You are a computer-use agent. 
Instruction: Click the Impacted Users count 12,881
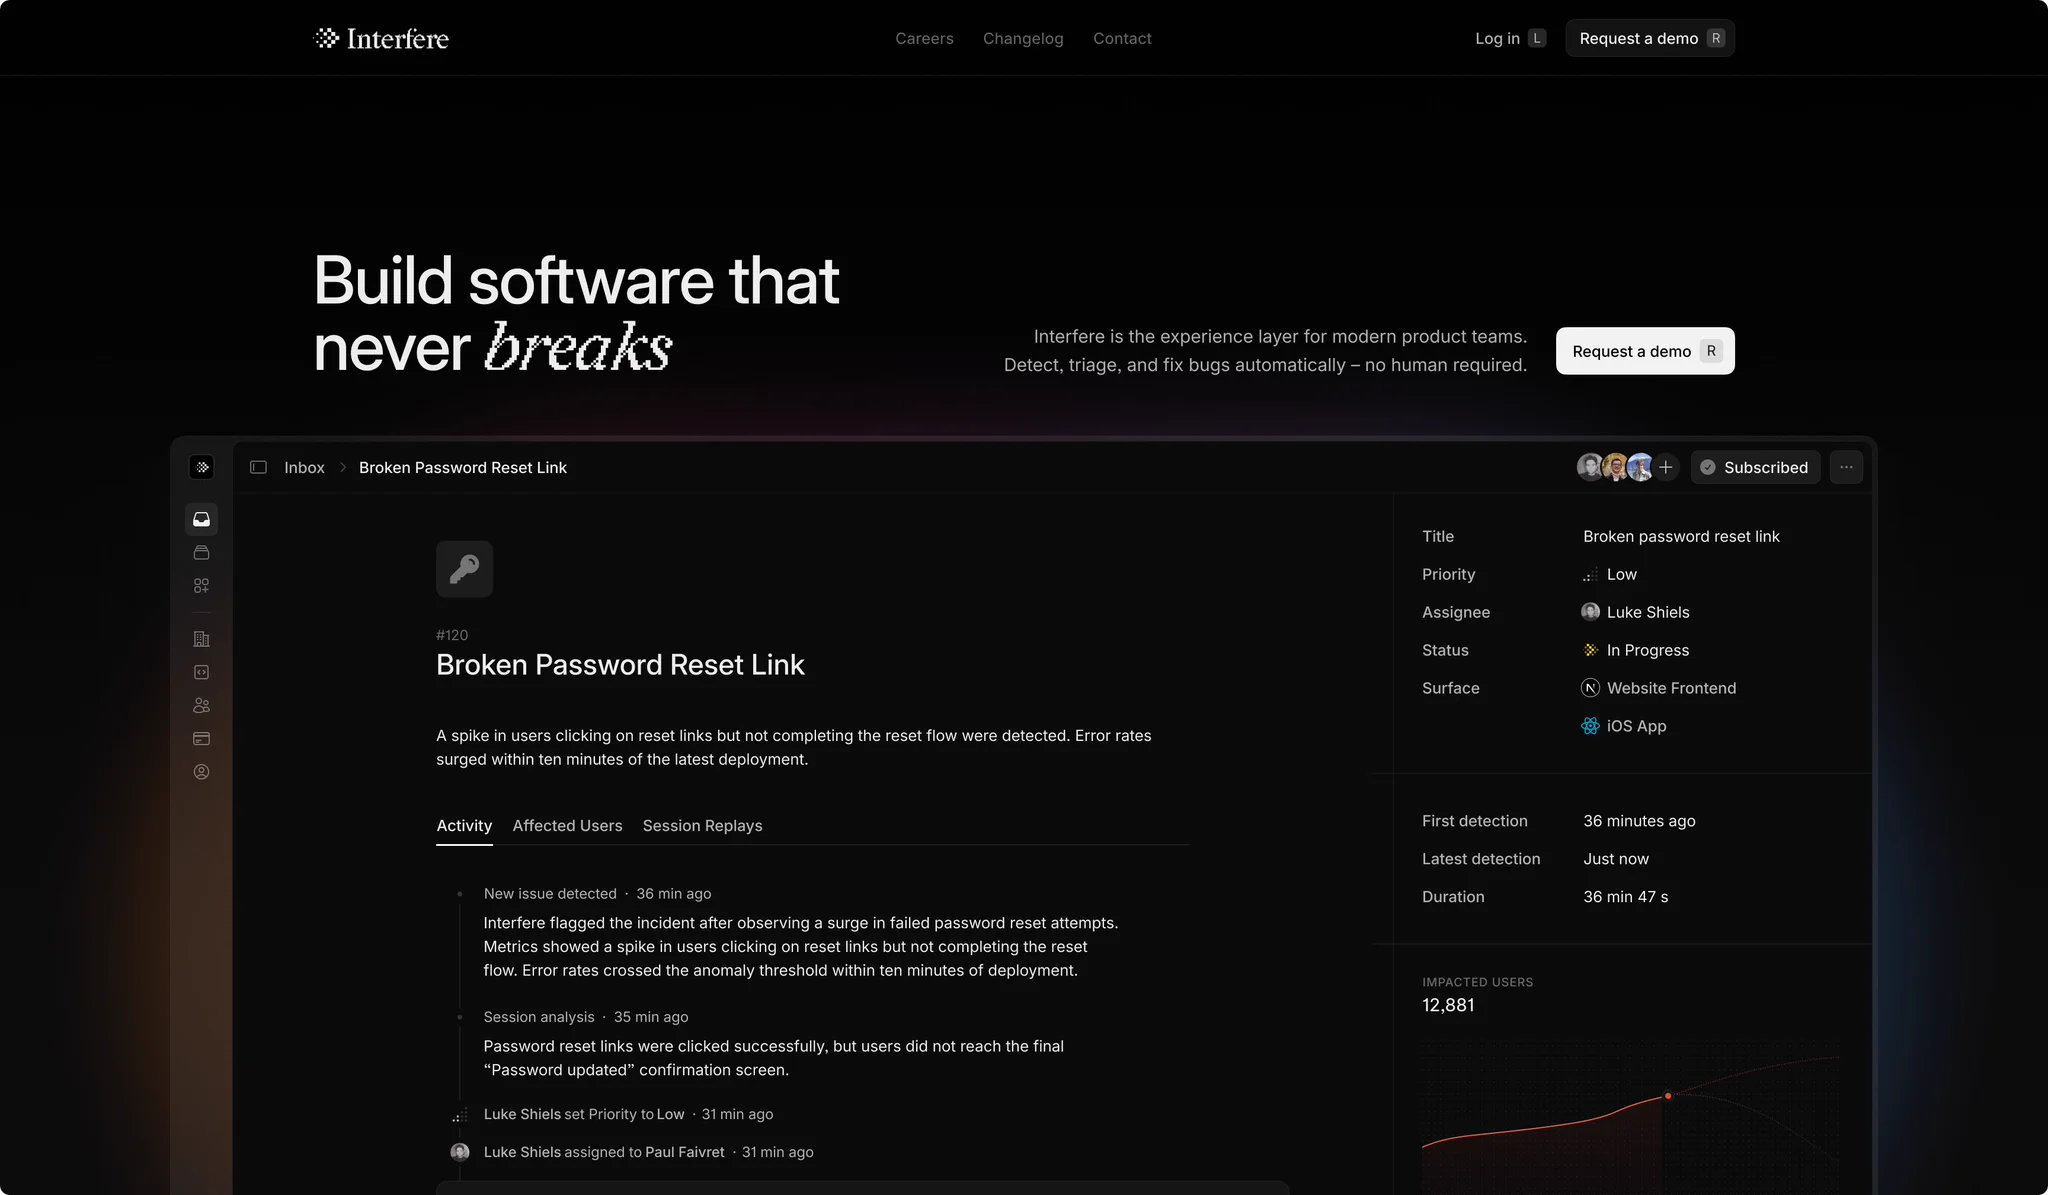pyautogui.click(x=1448, y=1005)
